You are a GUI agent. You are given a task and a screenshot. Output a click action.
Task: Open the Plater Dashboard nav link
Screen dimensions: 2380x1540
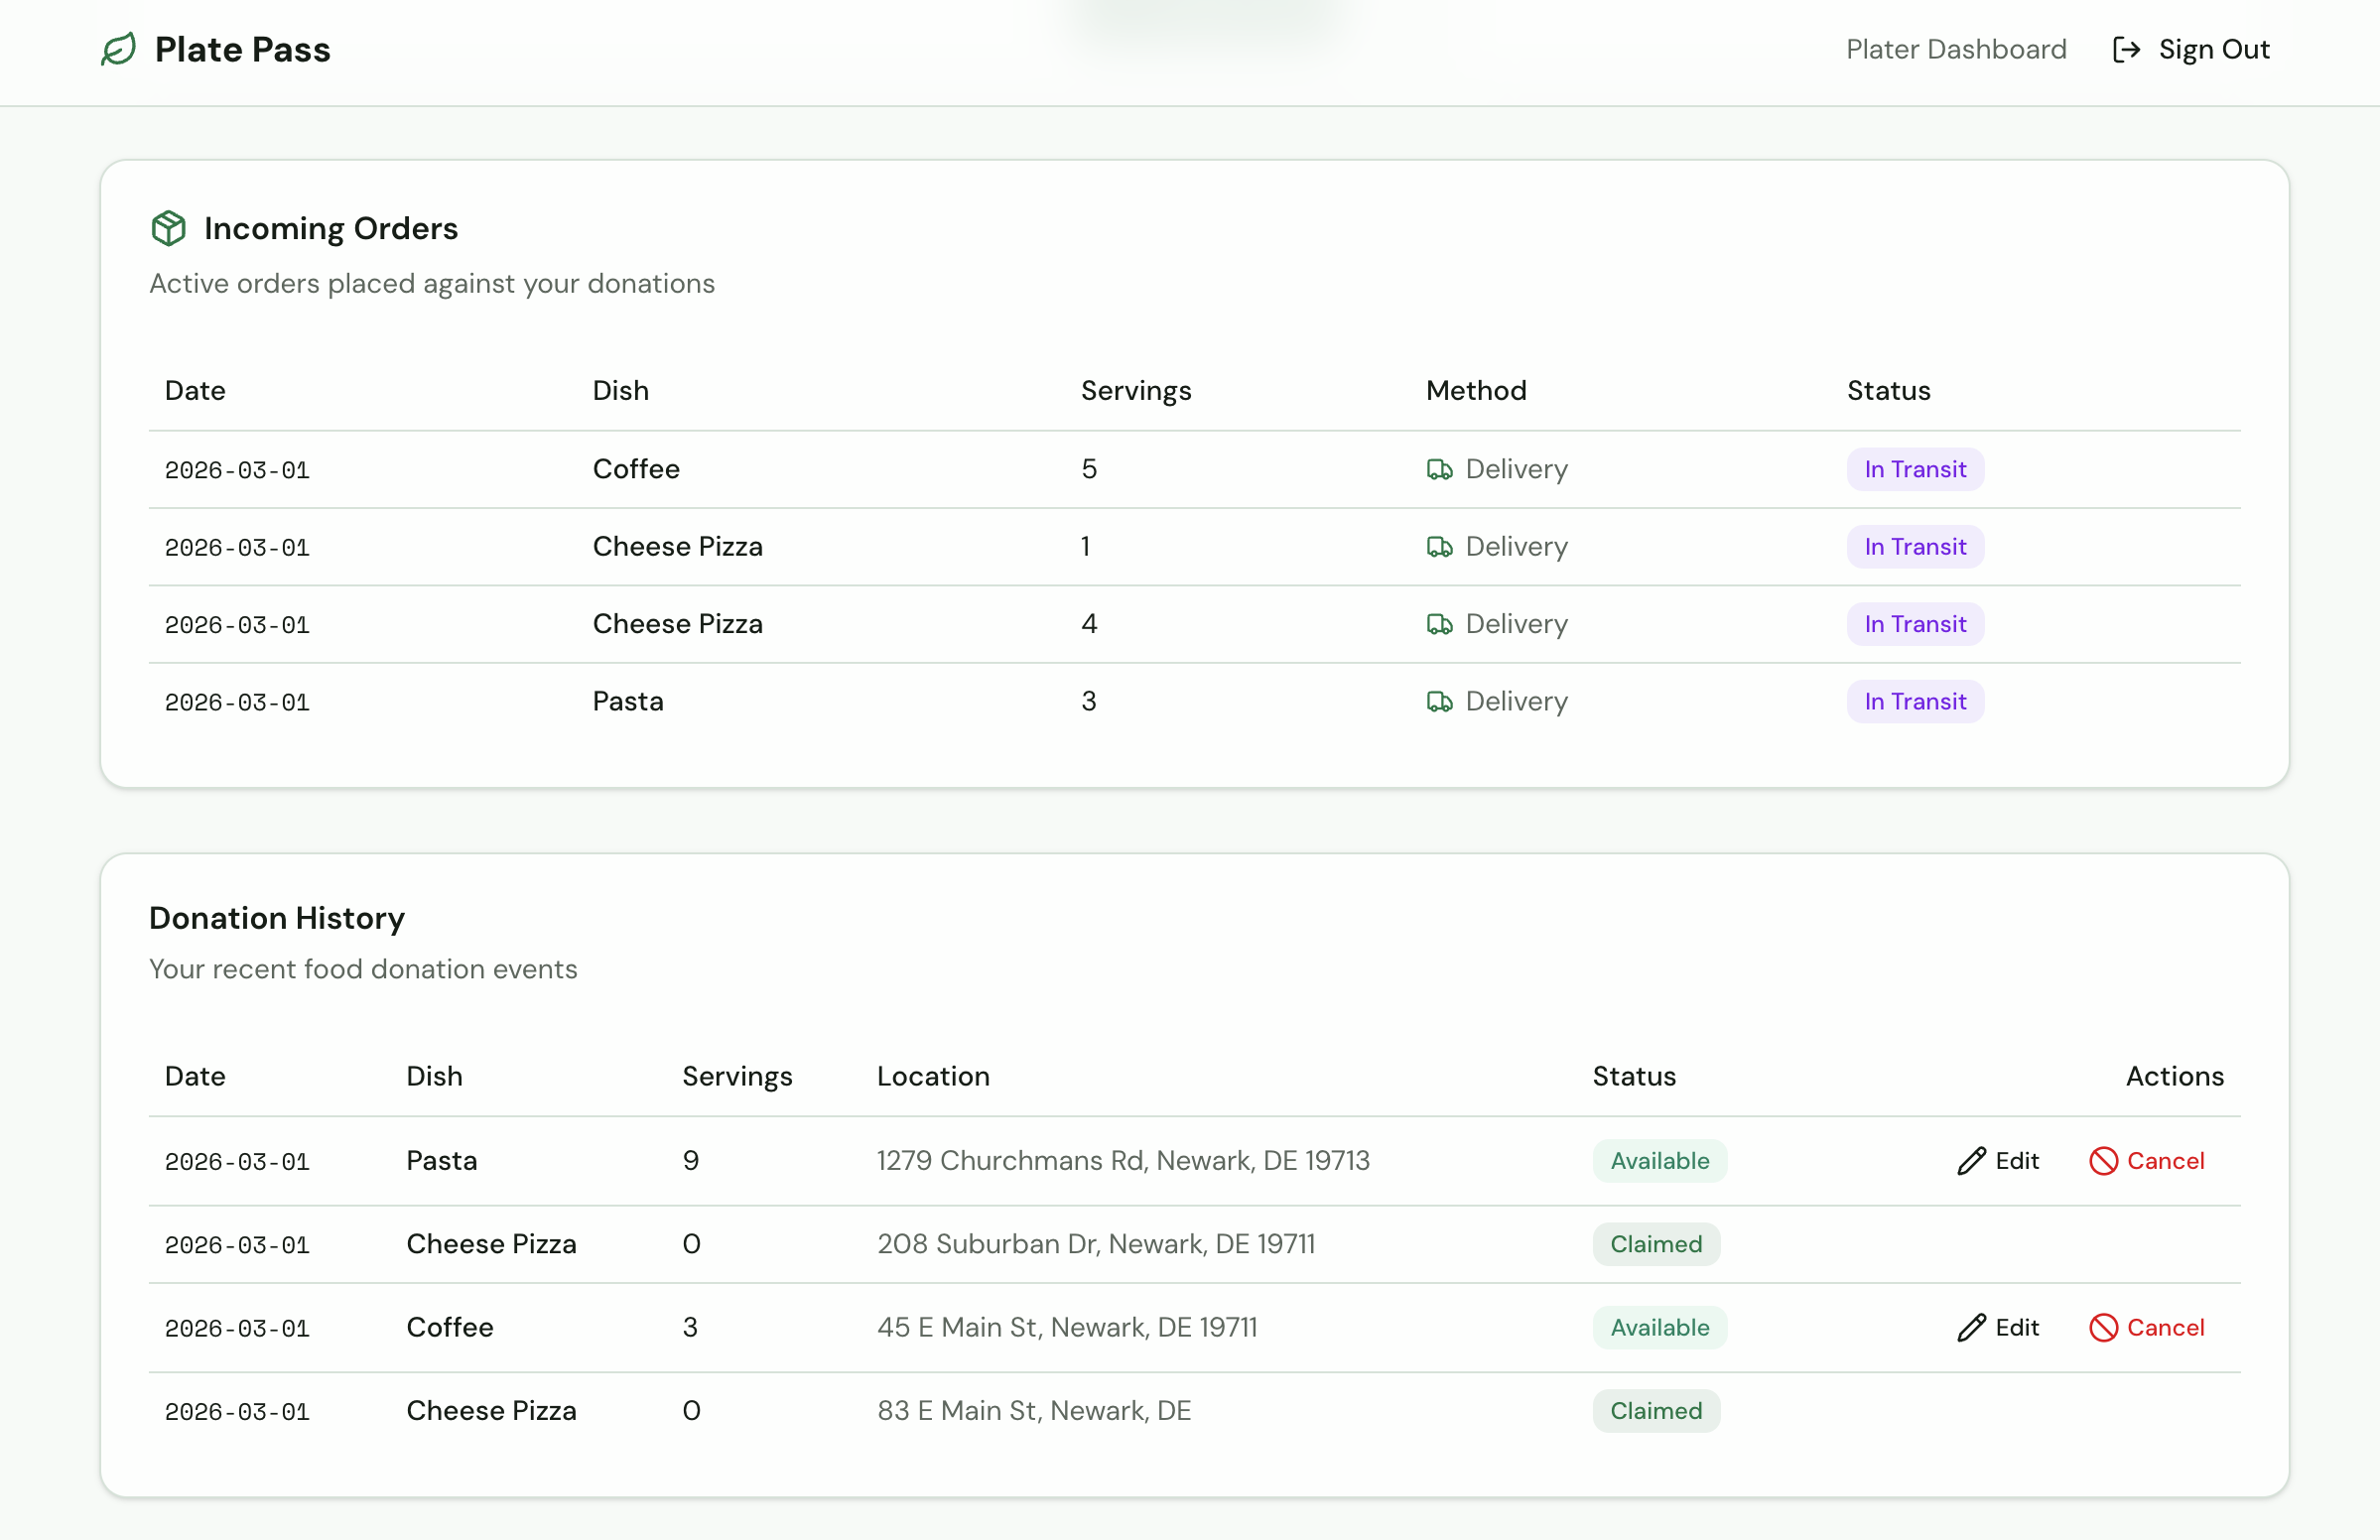tap(1955, 50)
